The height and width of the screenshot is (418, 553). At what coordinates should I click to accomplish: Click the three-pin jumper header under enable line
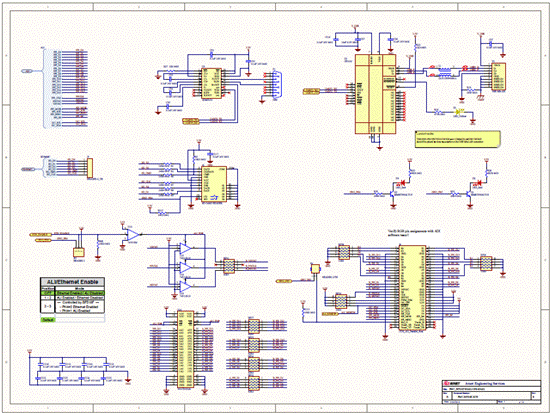79,252
